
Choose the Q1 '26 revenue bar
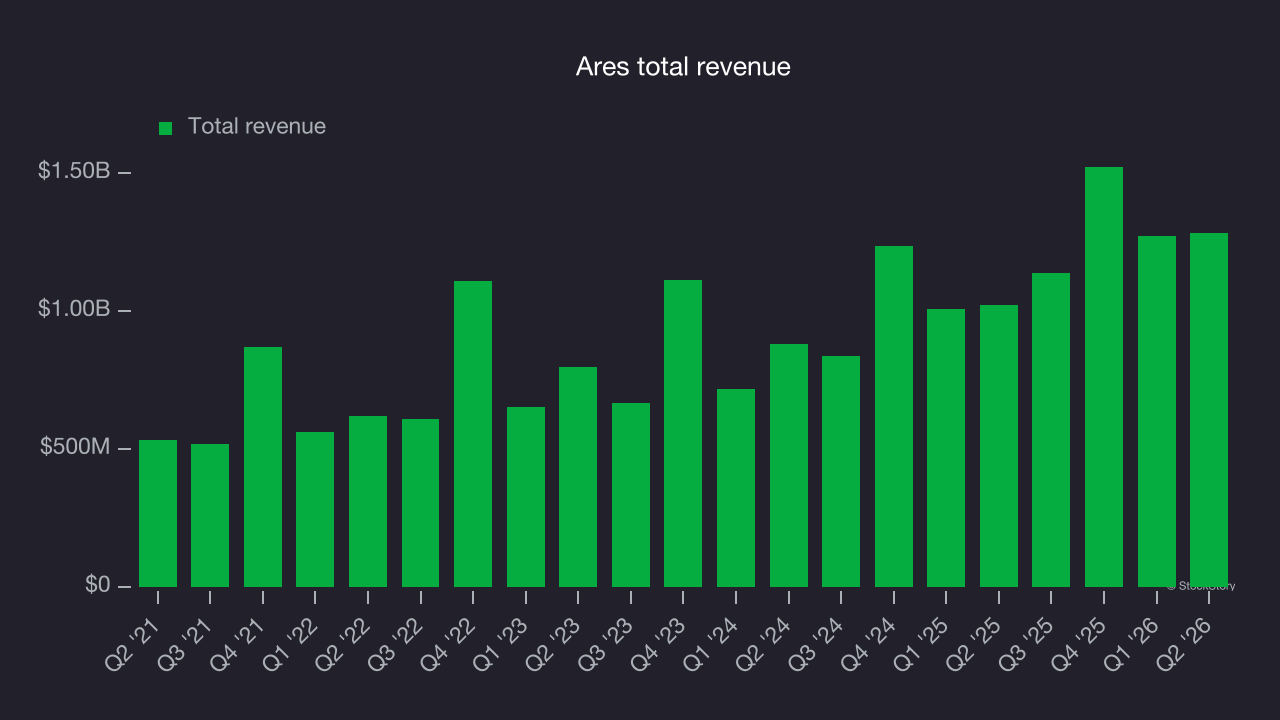1157,411
